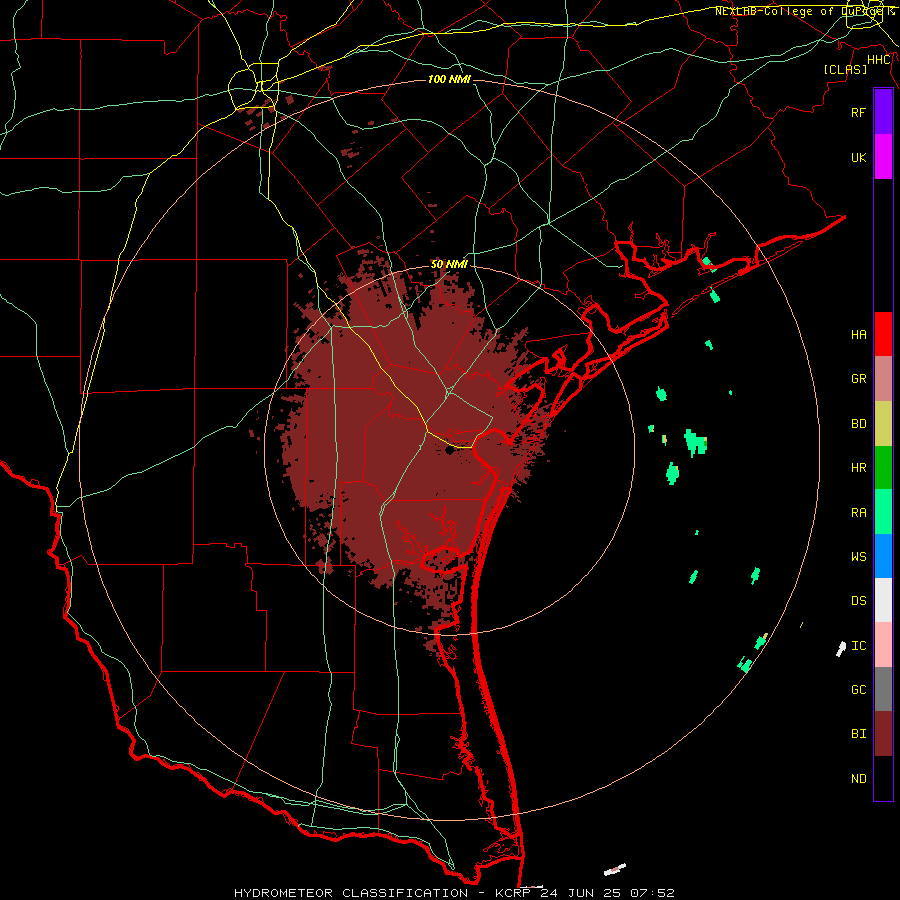Viewport: 900px width, 900px height.
Task: Click the IC light-pink legend swatch
Action: pos(883,645)
